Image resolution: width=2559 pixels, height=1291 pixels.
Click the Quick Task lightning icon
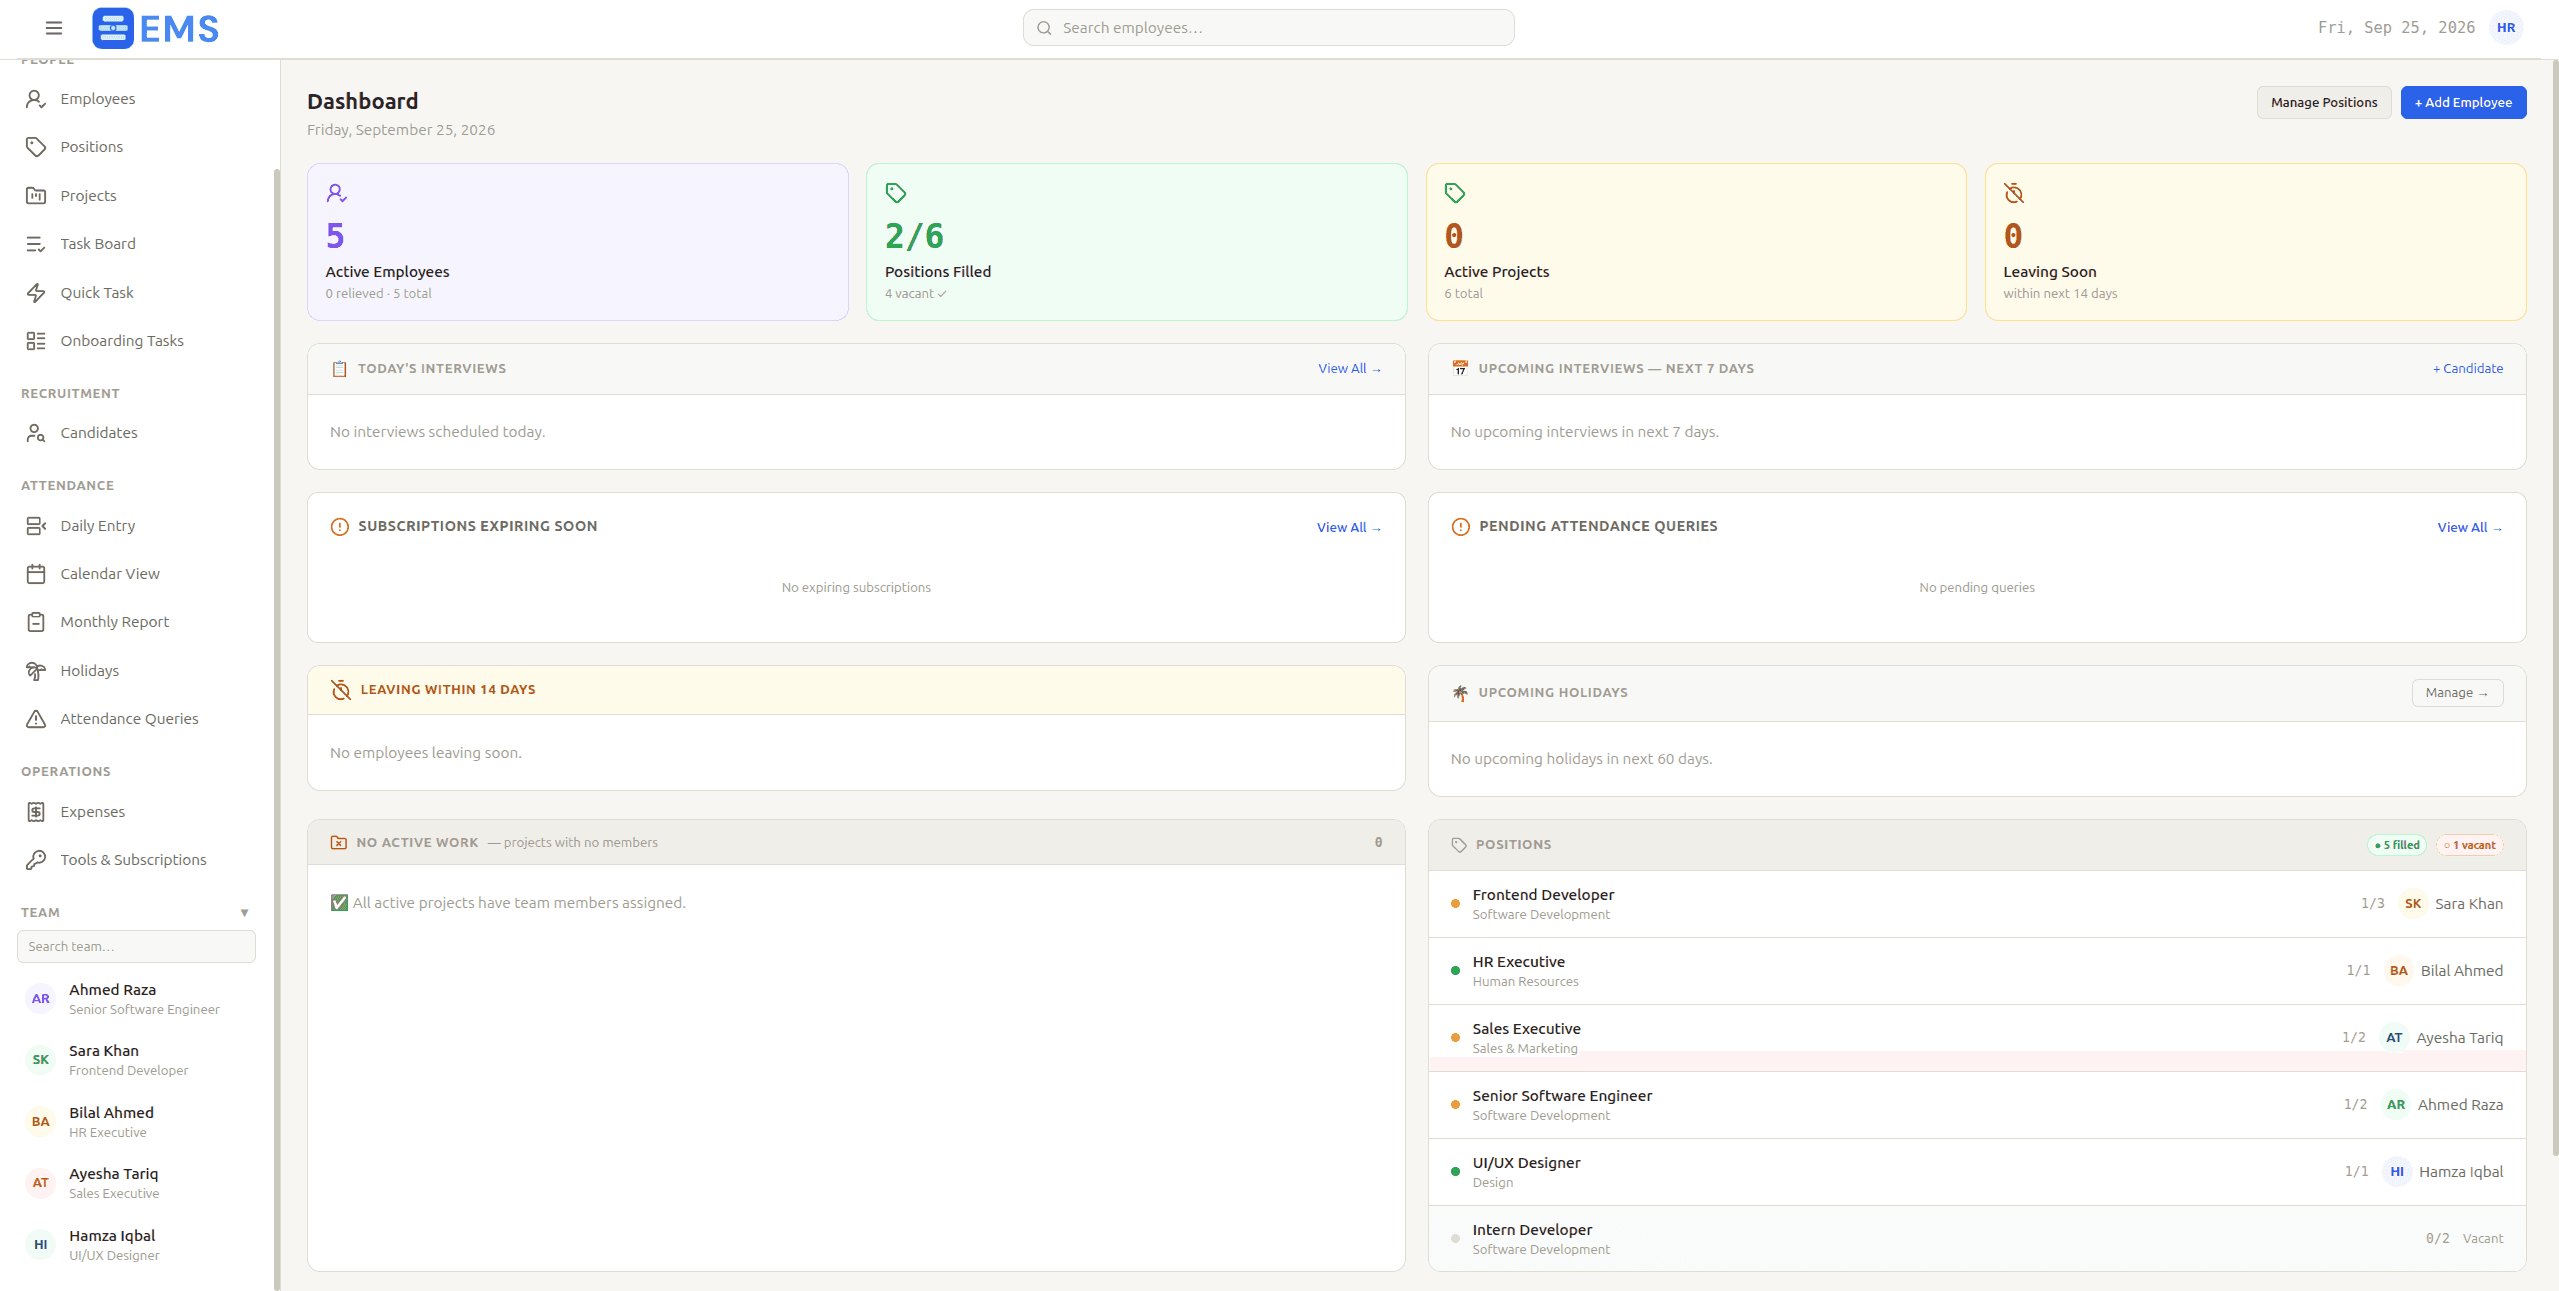coord(36,293)
